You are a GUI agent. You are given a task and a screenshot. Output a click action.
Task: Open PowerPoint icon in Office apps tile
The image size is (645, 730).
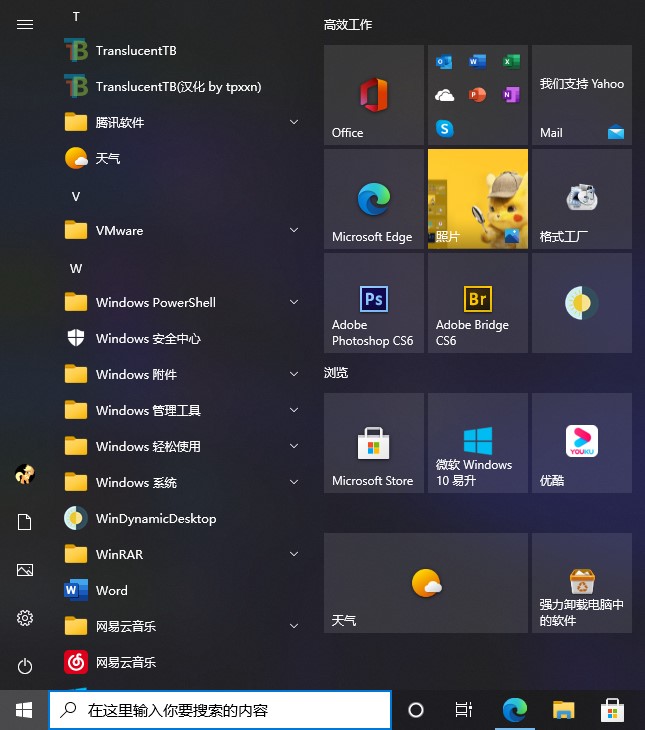coord(477,95)
